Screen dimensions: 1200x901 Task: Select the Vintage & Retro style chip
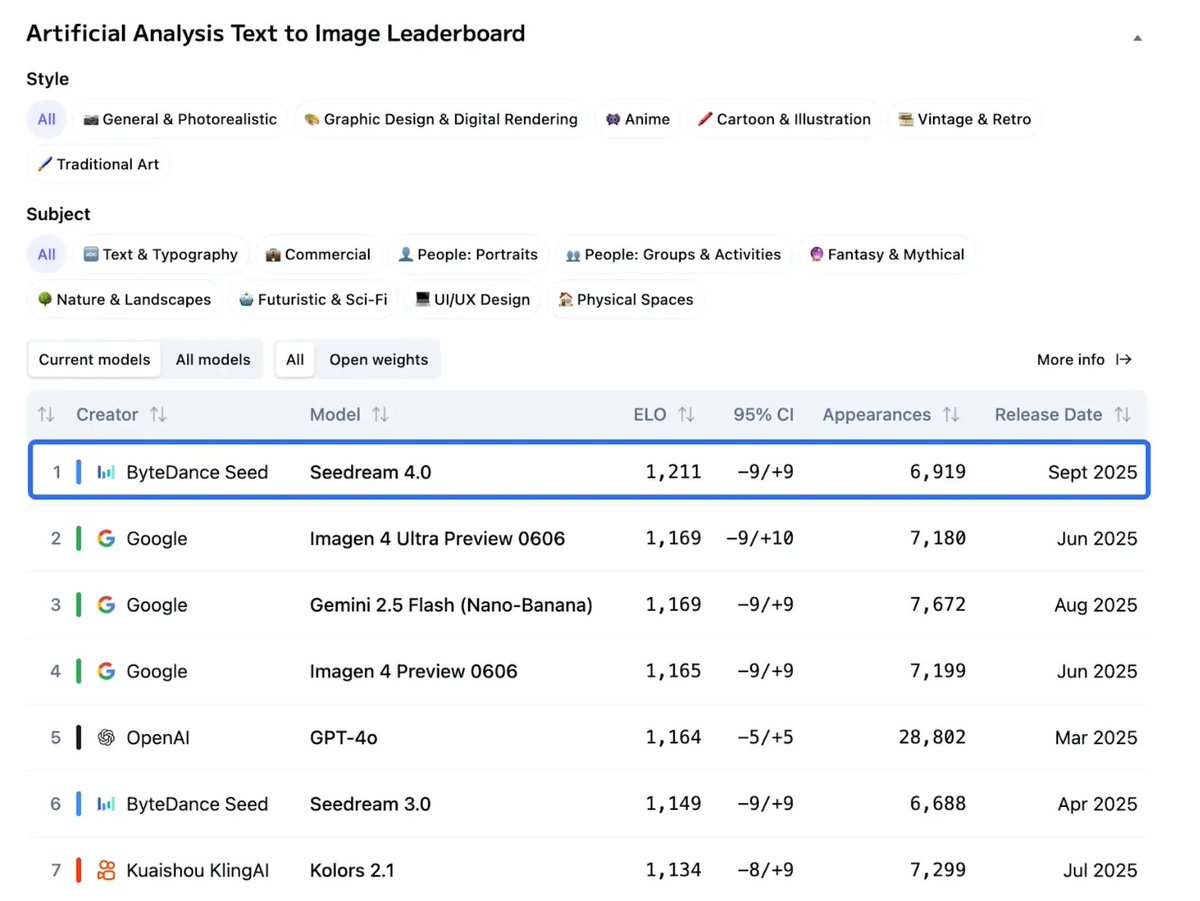[965, 119]
